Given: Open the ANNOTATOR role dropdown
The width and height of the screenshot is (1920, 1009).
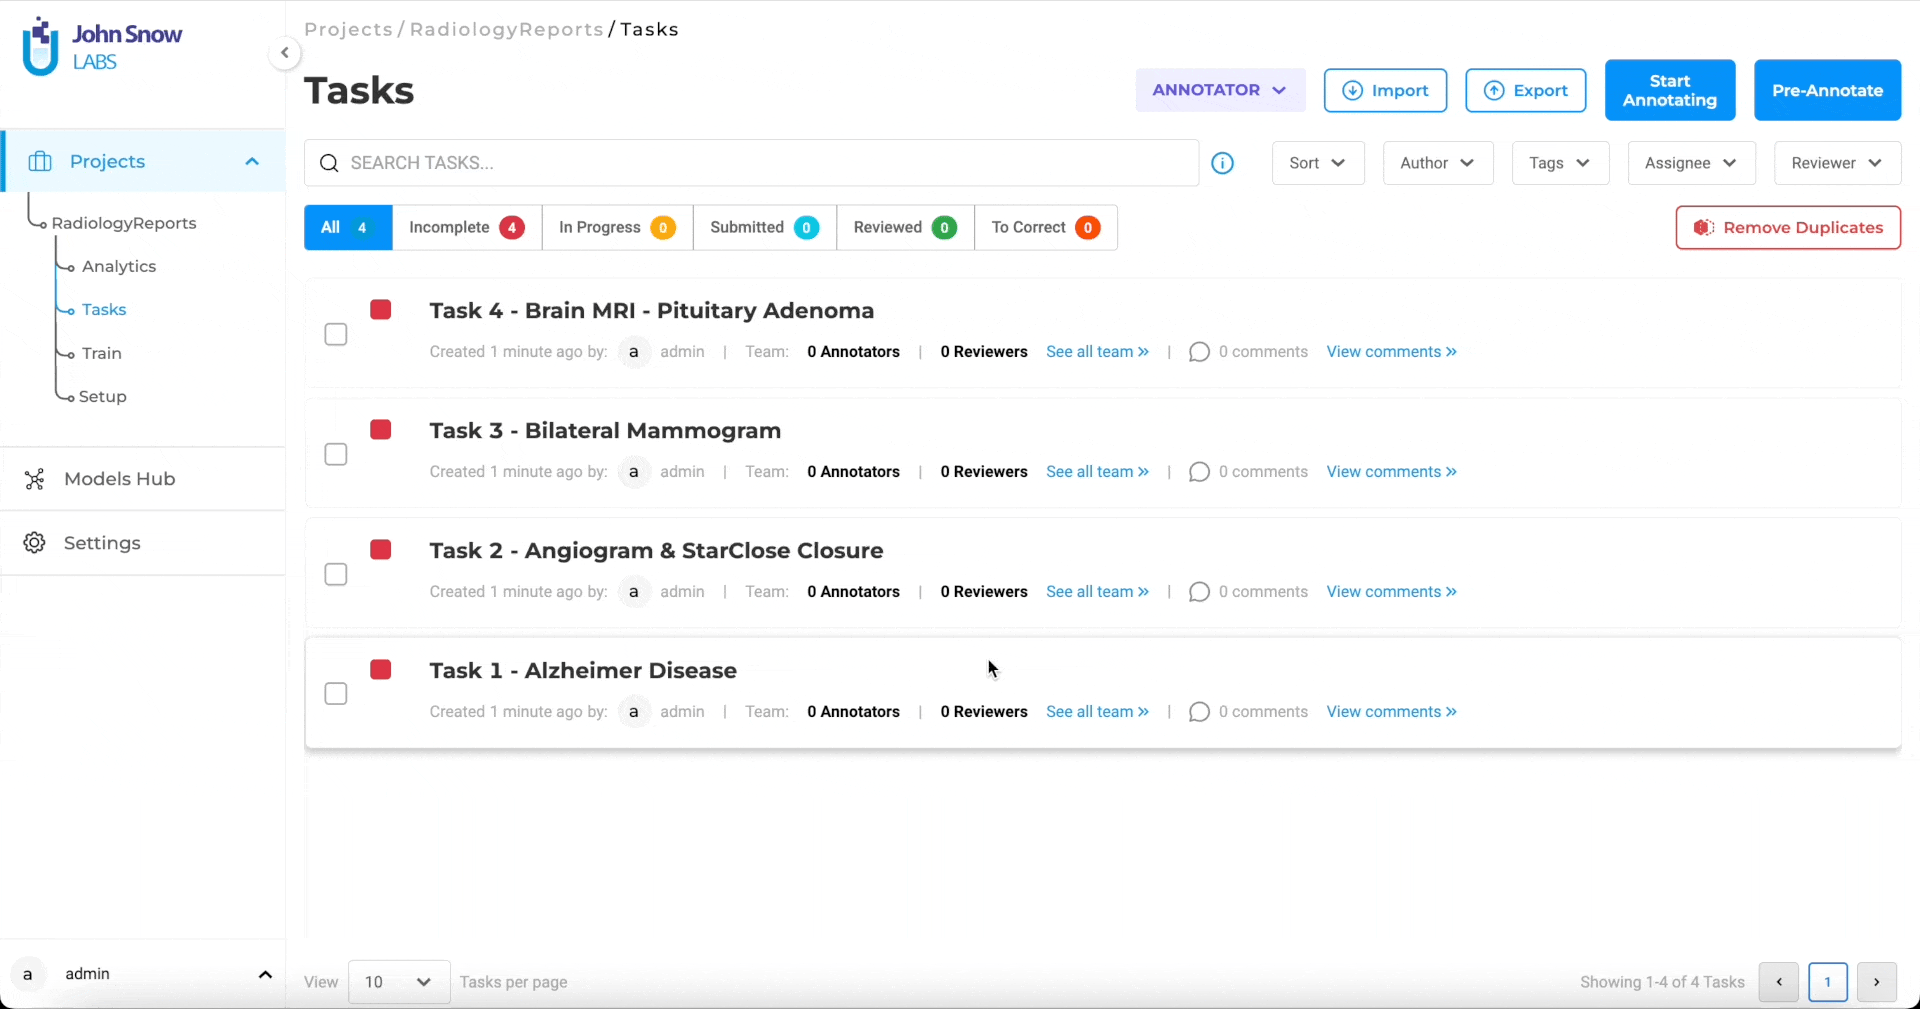Looking at the screenshot, I should [1220, 90].
